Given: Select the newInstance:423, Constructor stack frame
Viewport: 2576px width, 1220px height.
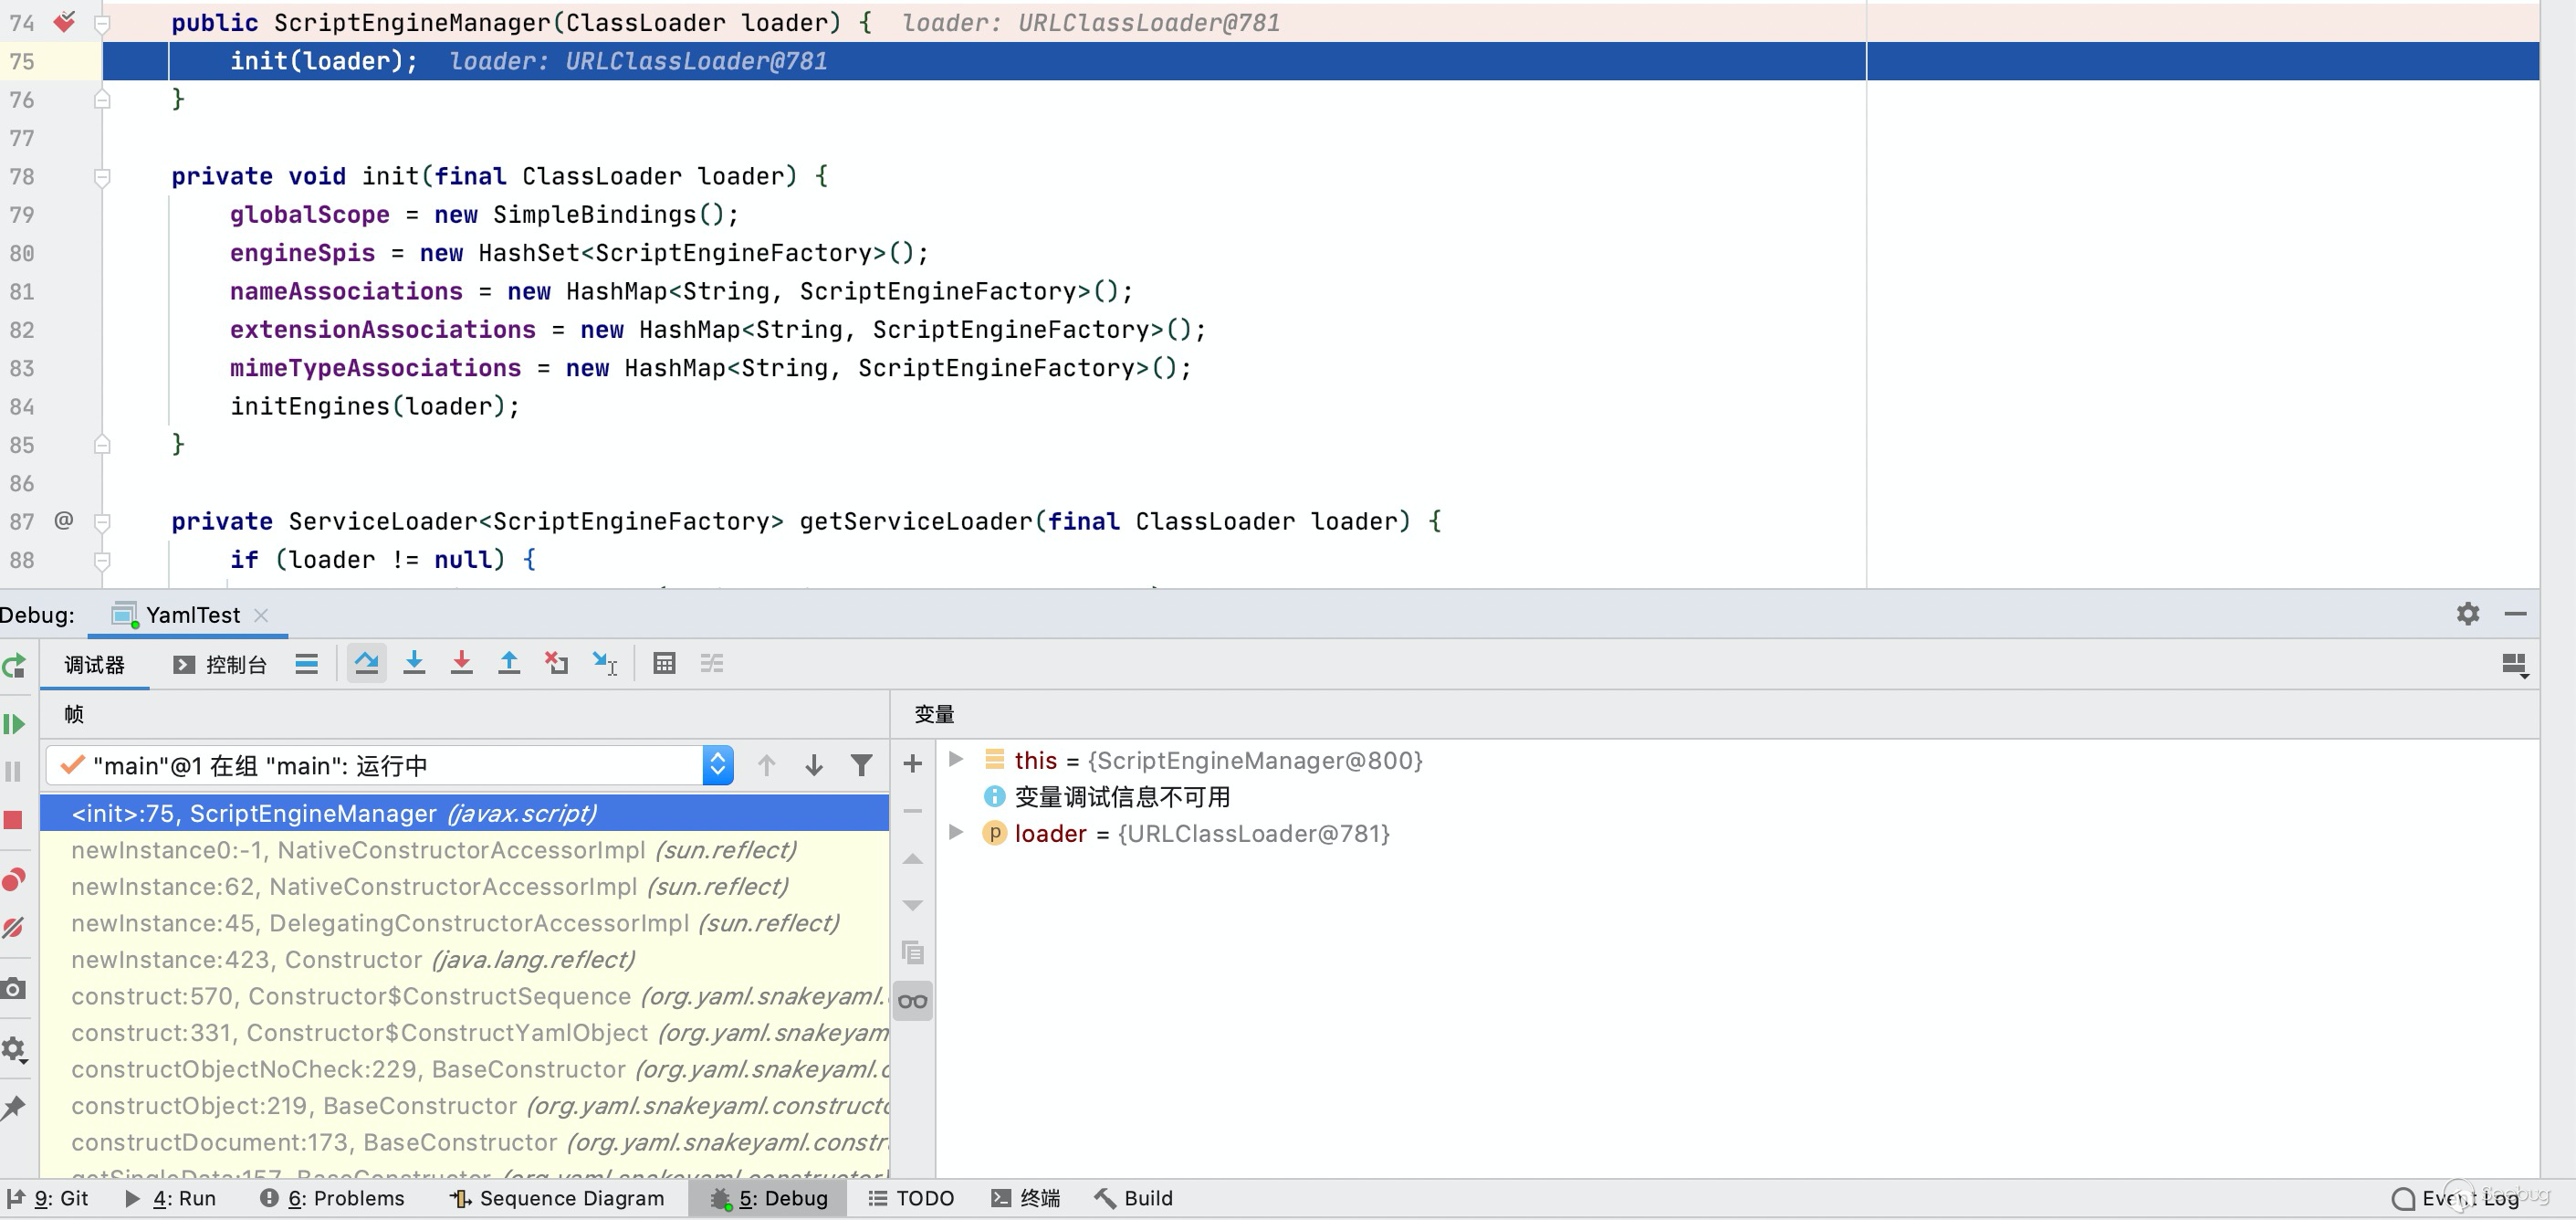Looking at the screenshot, I should point(352,960).
